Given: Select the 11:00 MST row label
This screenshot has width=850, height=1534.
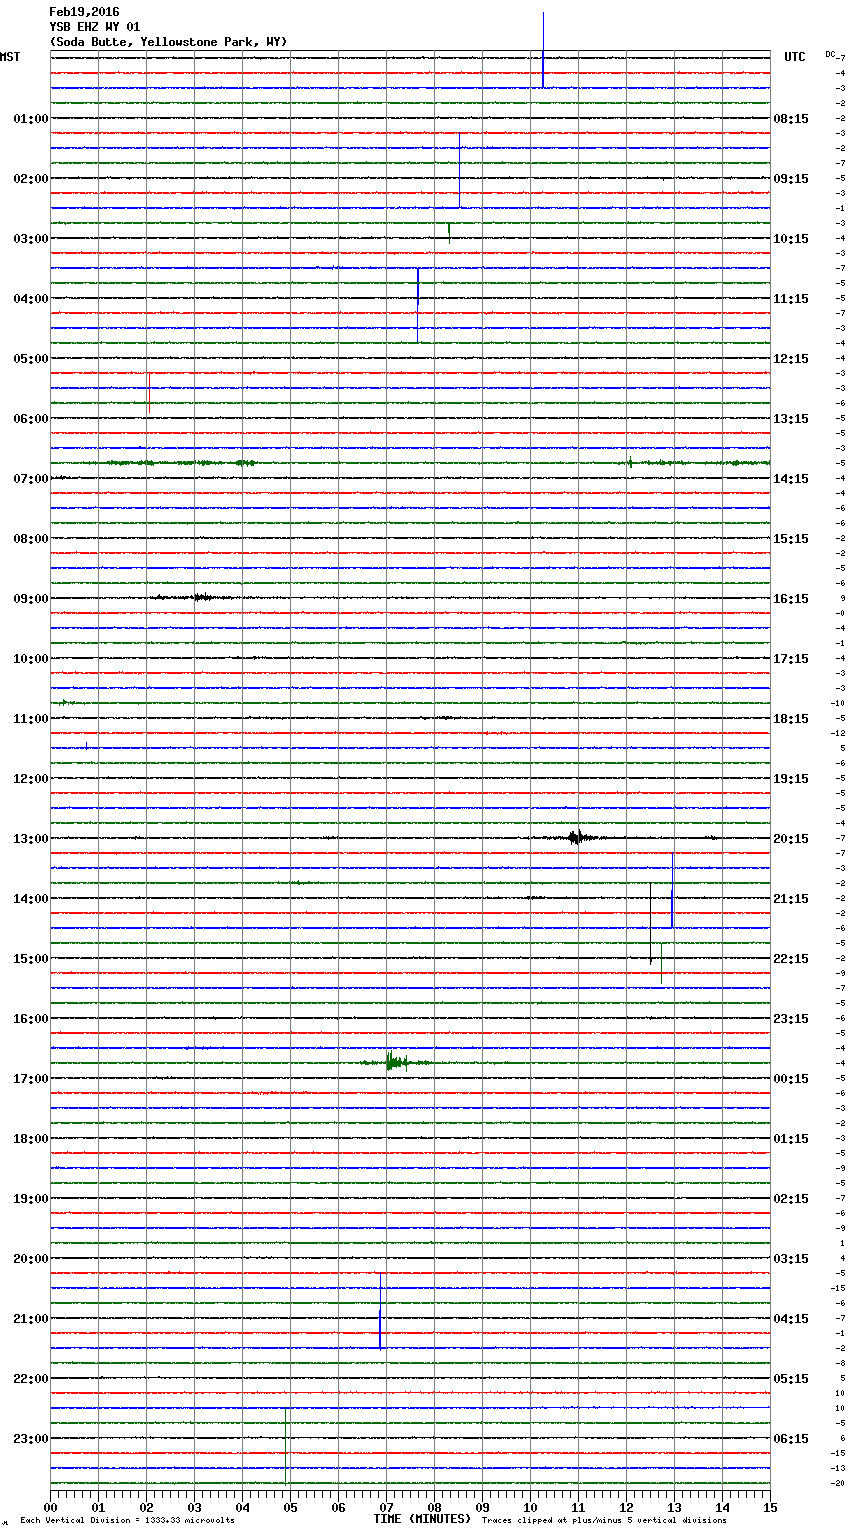Looking at the screenshot, I should (x=31, y=719).
